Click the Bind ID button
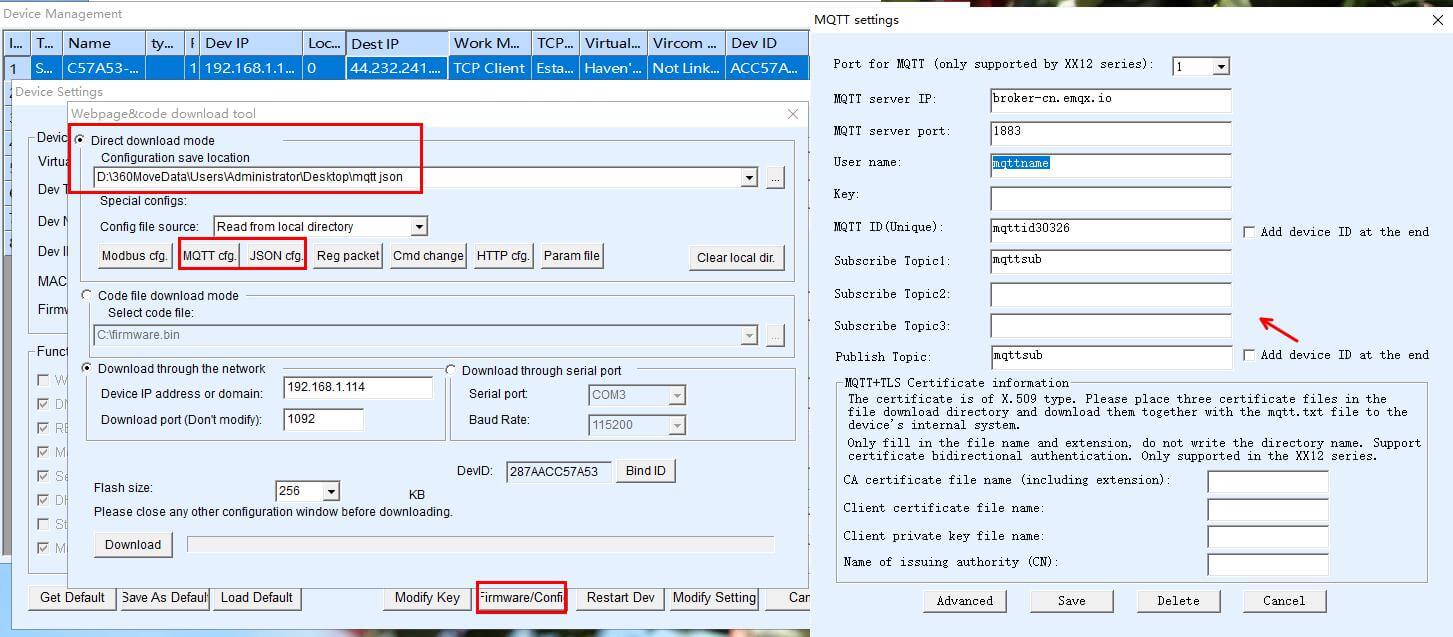The height and width of the screenshot is (637, 1453). click(646, 471)
